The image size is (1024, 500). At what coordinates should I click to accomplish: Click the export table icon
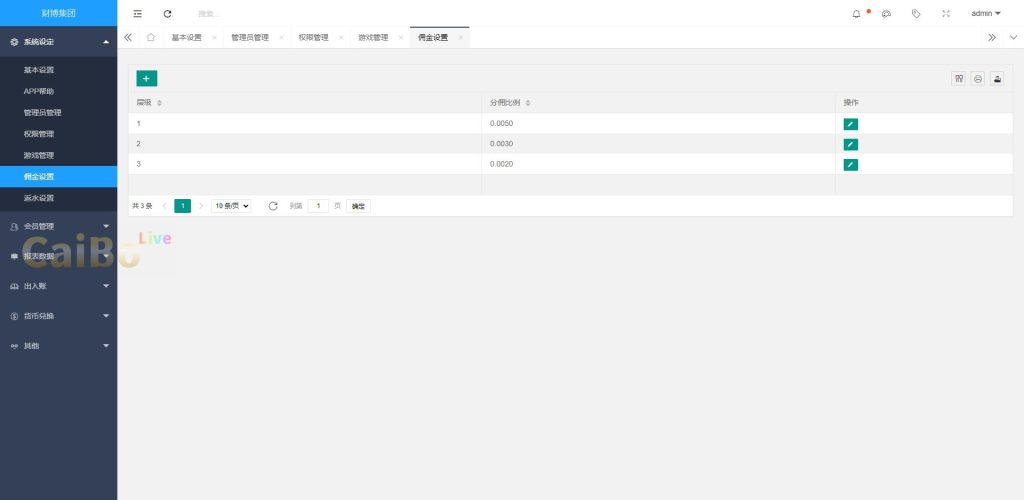(997, 79)
